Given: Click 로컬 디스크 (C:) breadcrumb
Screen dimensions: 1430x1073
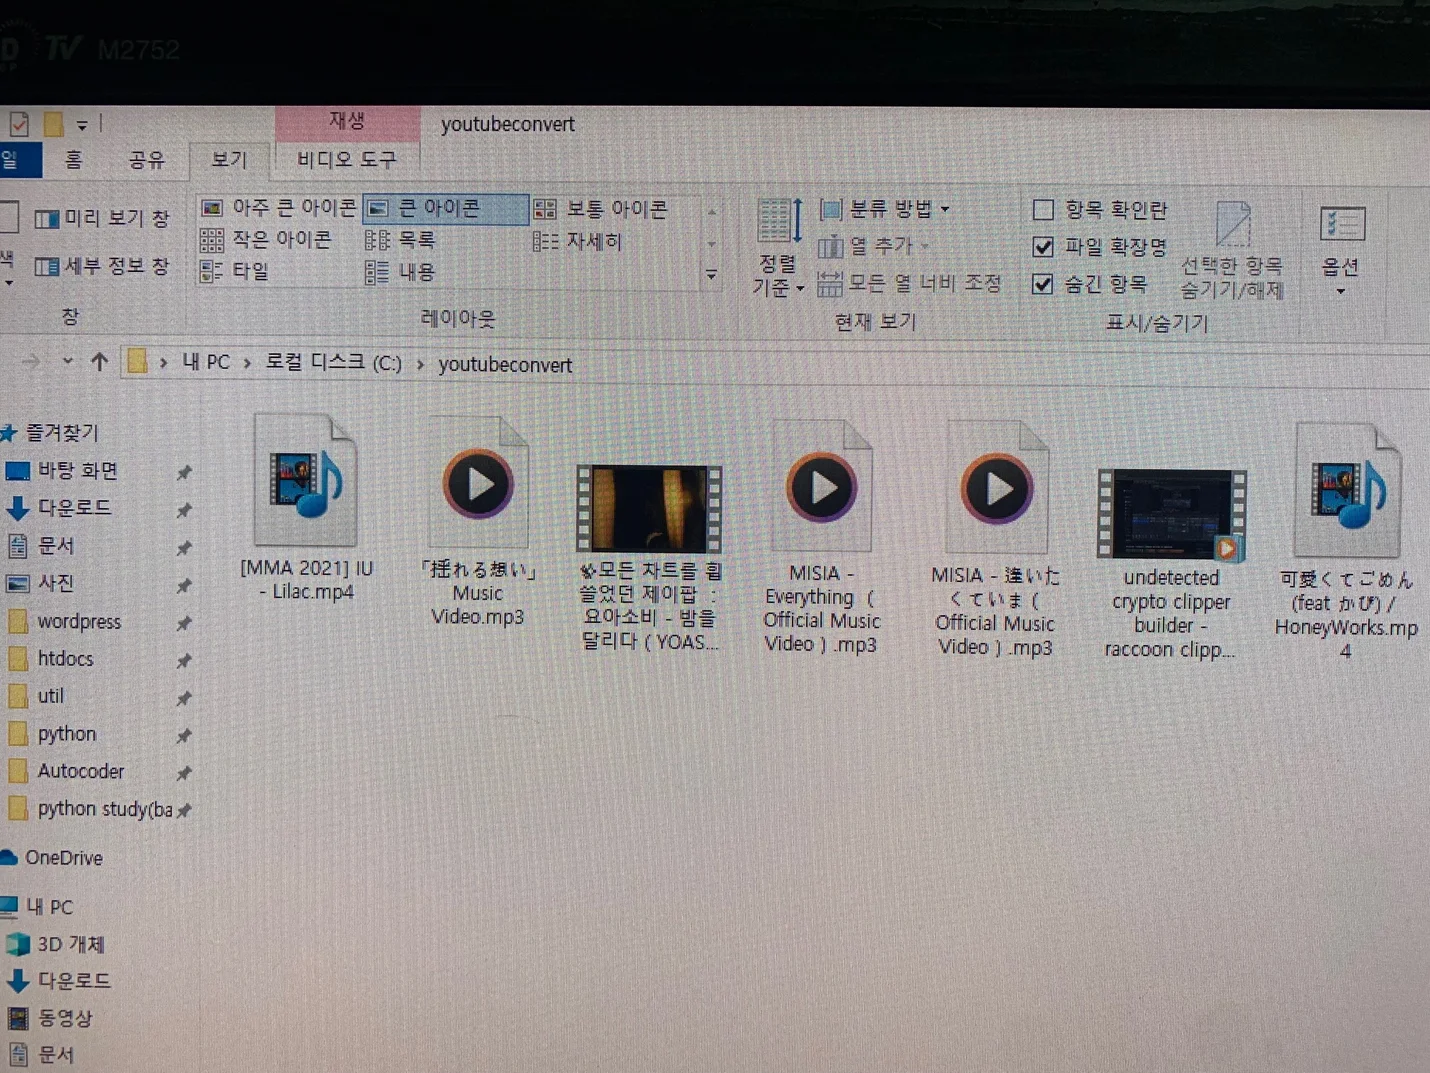Looking at the screenshot, I should click(333, 362).
